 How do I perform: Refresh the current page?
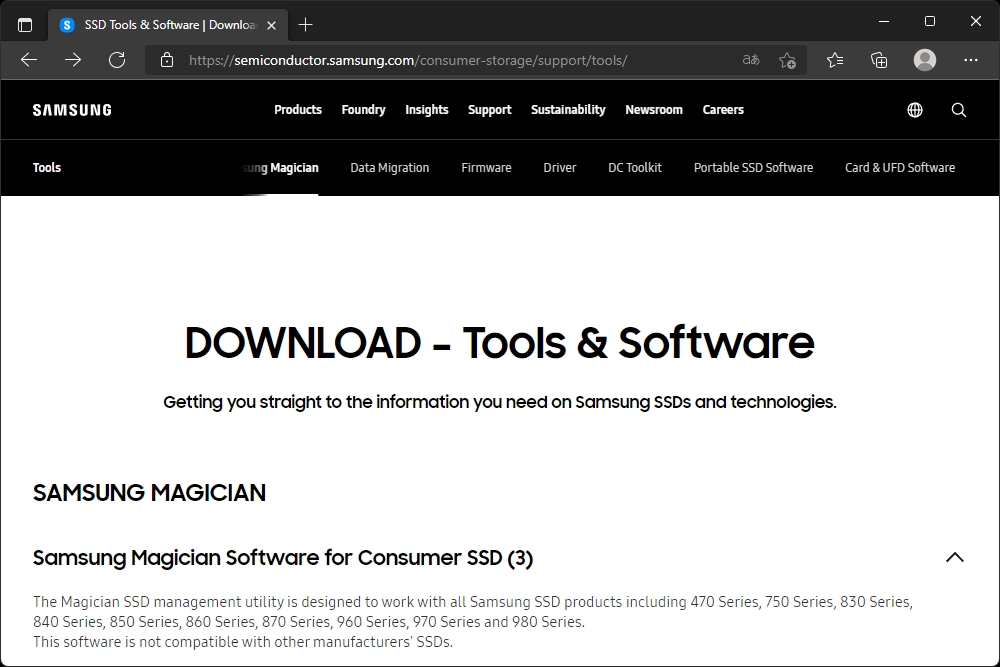coord(117,60)
